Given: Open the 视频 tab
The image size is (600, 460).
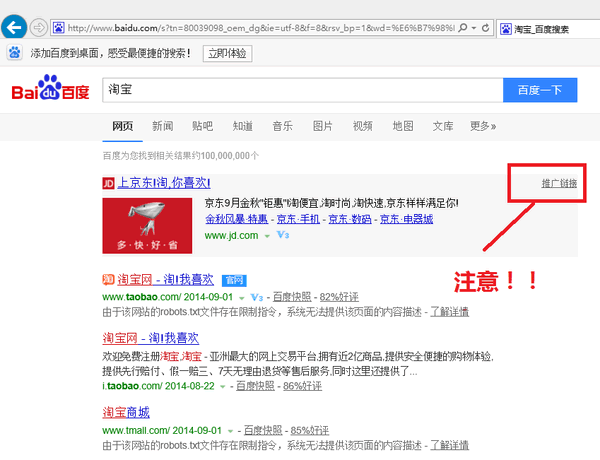Looking at the screenshot, I should tap(363, 126).
